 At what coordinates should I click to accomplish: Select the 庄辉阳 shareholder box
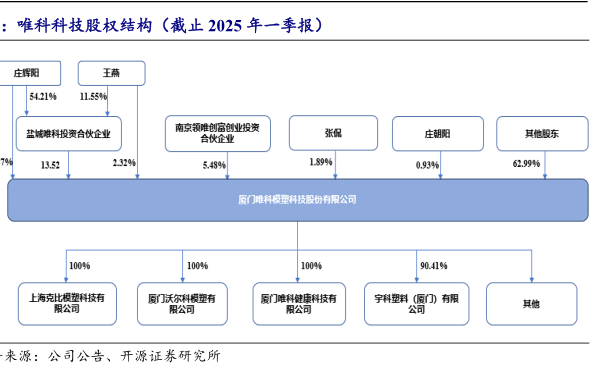pos(30,73)
